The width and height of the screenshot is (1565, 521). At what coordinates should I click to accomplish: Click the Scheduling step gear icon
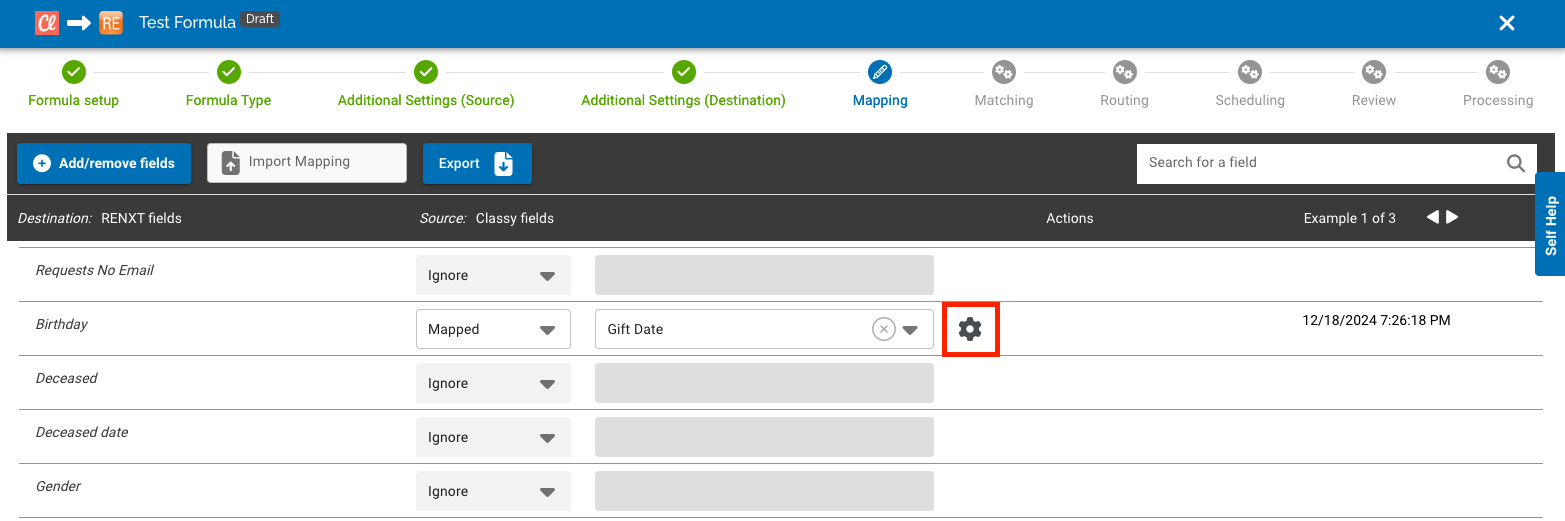(1250, 72)
